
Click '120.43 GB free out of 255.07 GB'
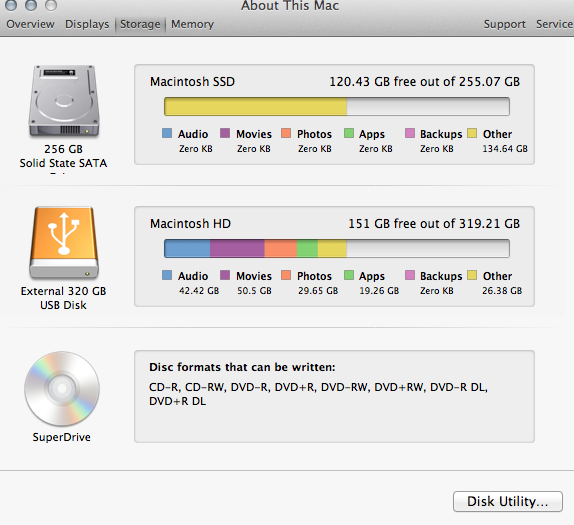coord(425,81)
